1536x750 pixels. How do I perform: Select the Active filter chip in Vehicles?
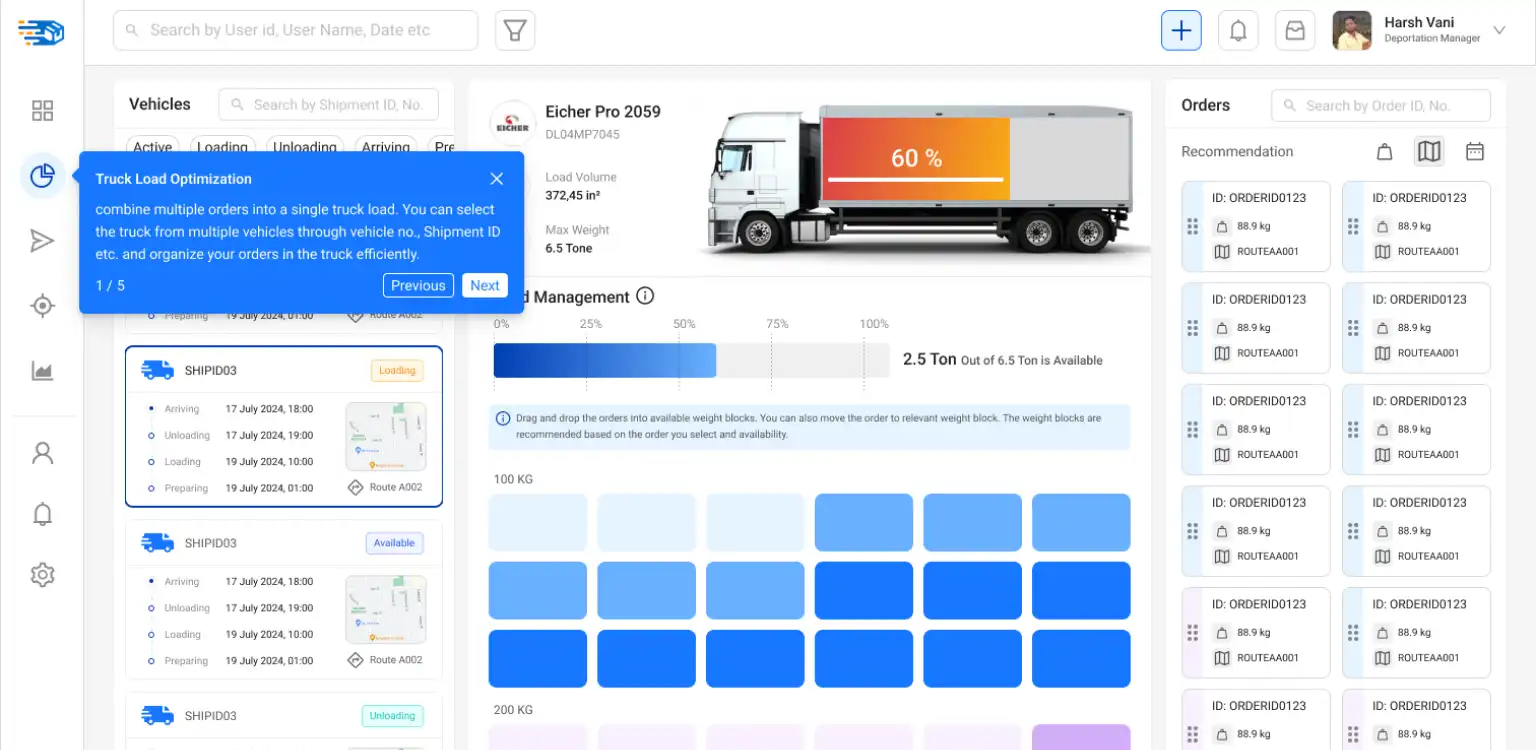(x=153, y=147)
